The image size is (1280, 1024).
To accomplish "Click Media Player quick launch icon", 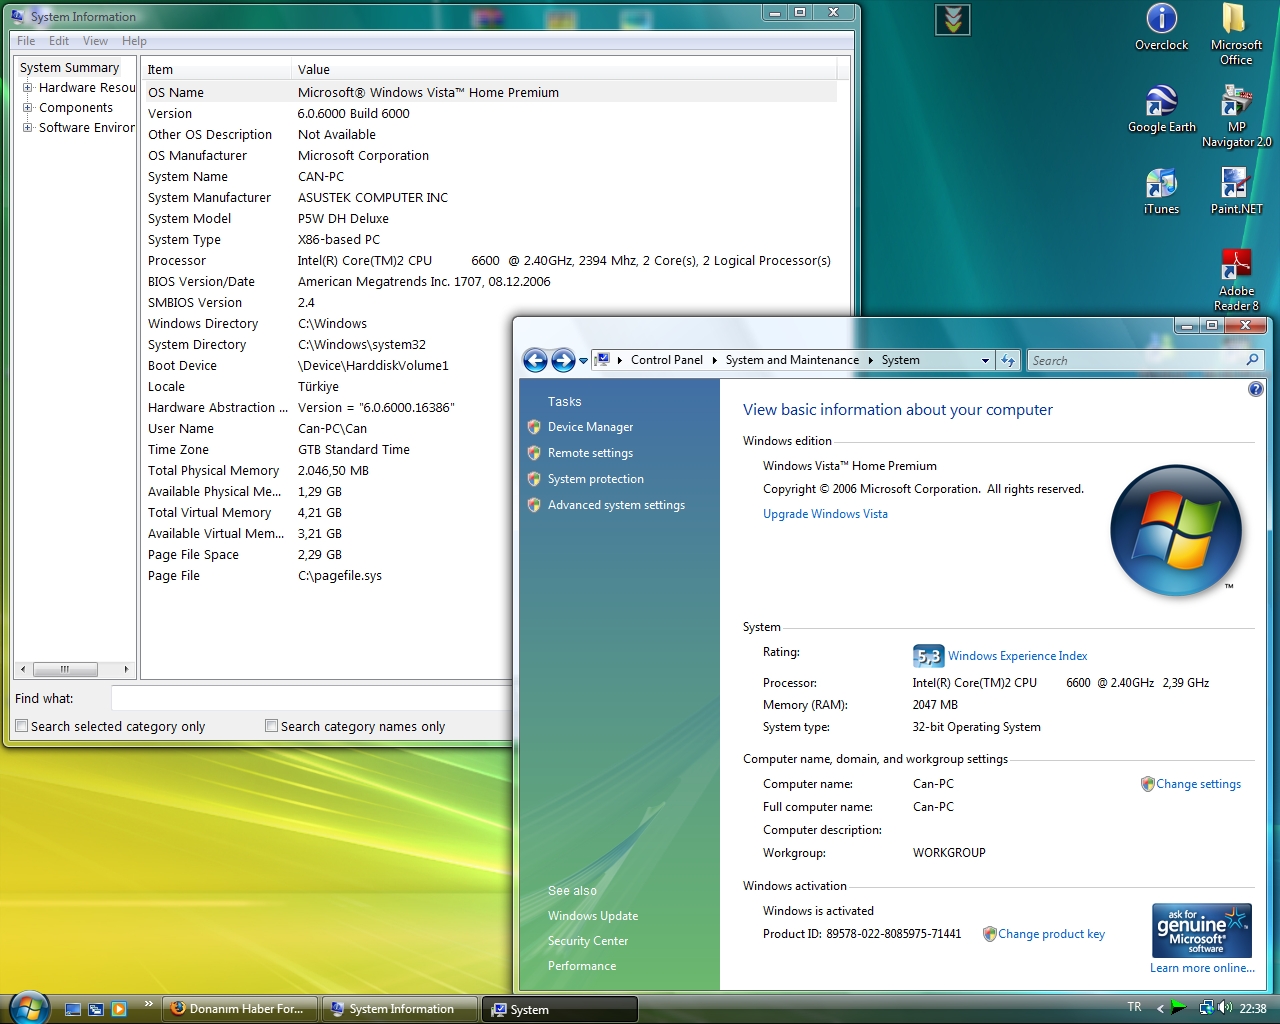I will tap(119, 1009).
